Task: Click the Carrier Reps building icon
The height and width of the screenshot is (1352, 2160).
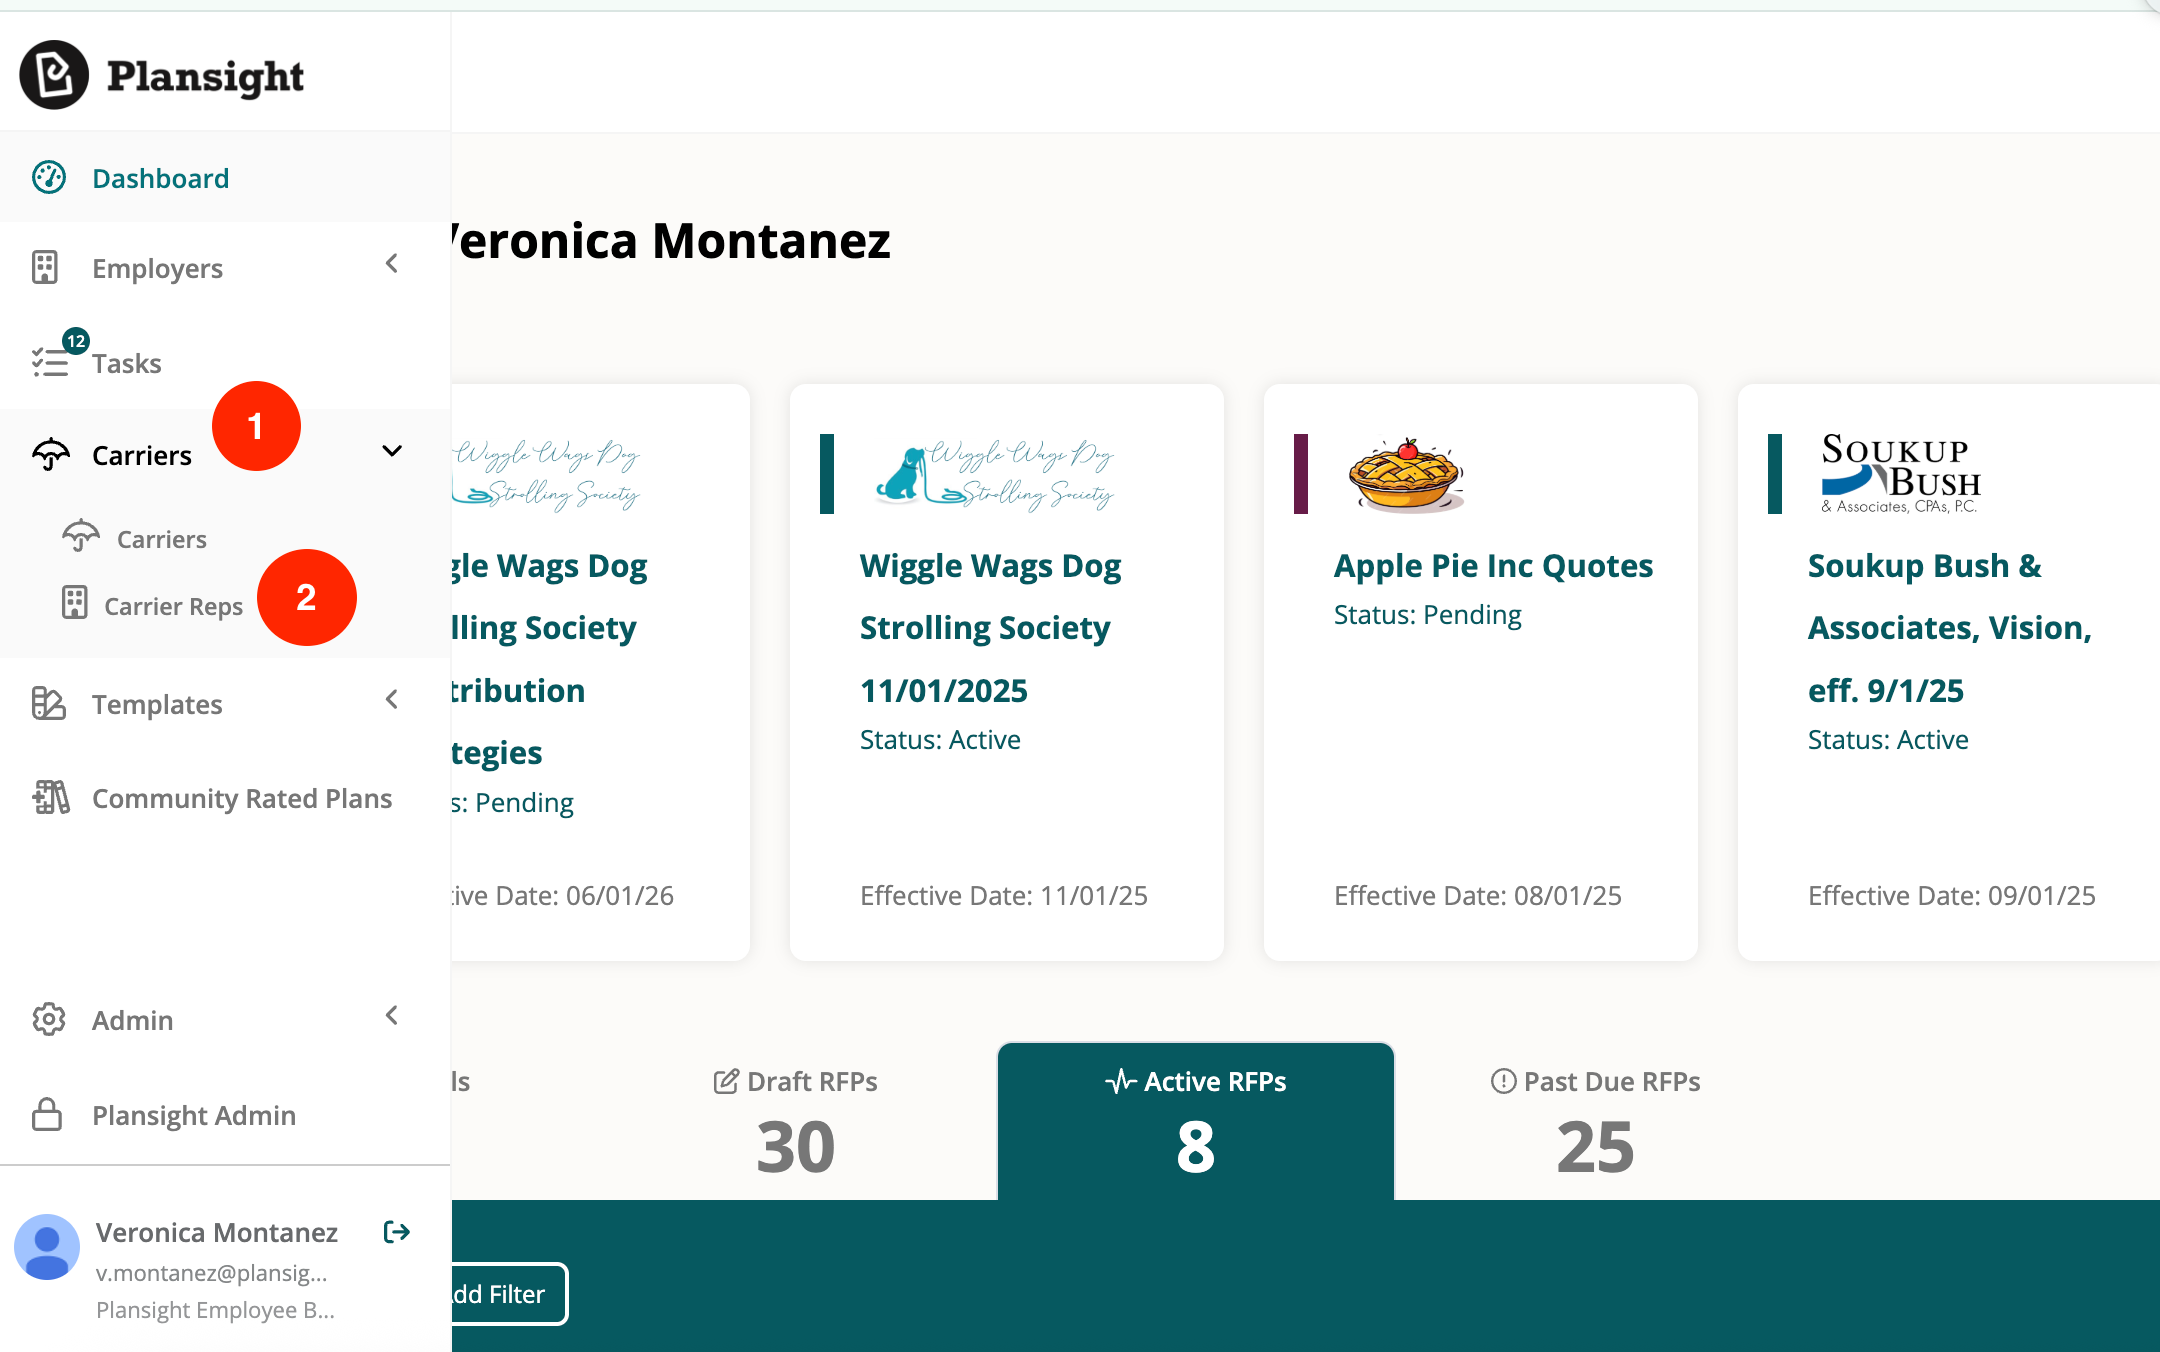Action: coord(75,604)
